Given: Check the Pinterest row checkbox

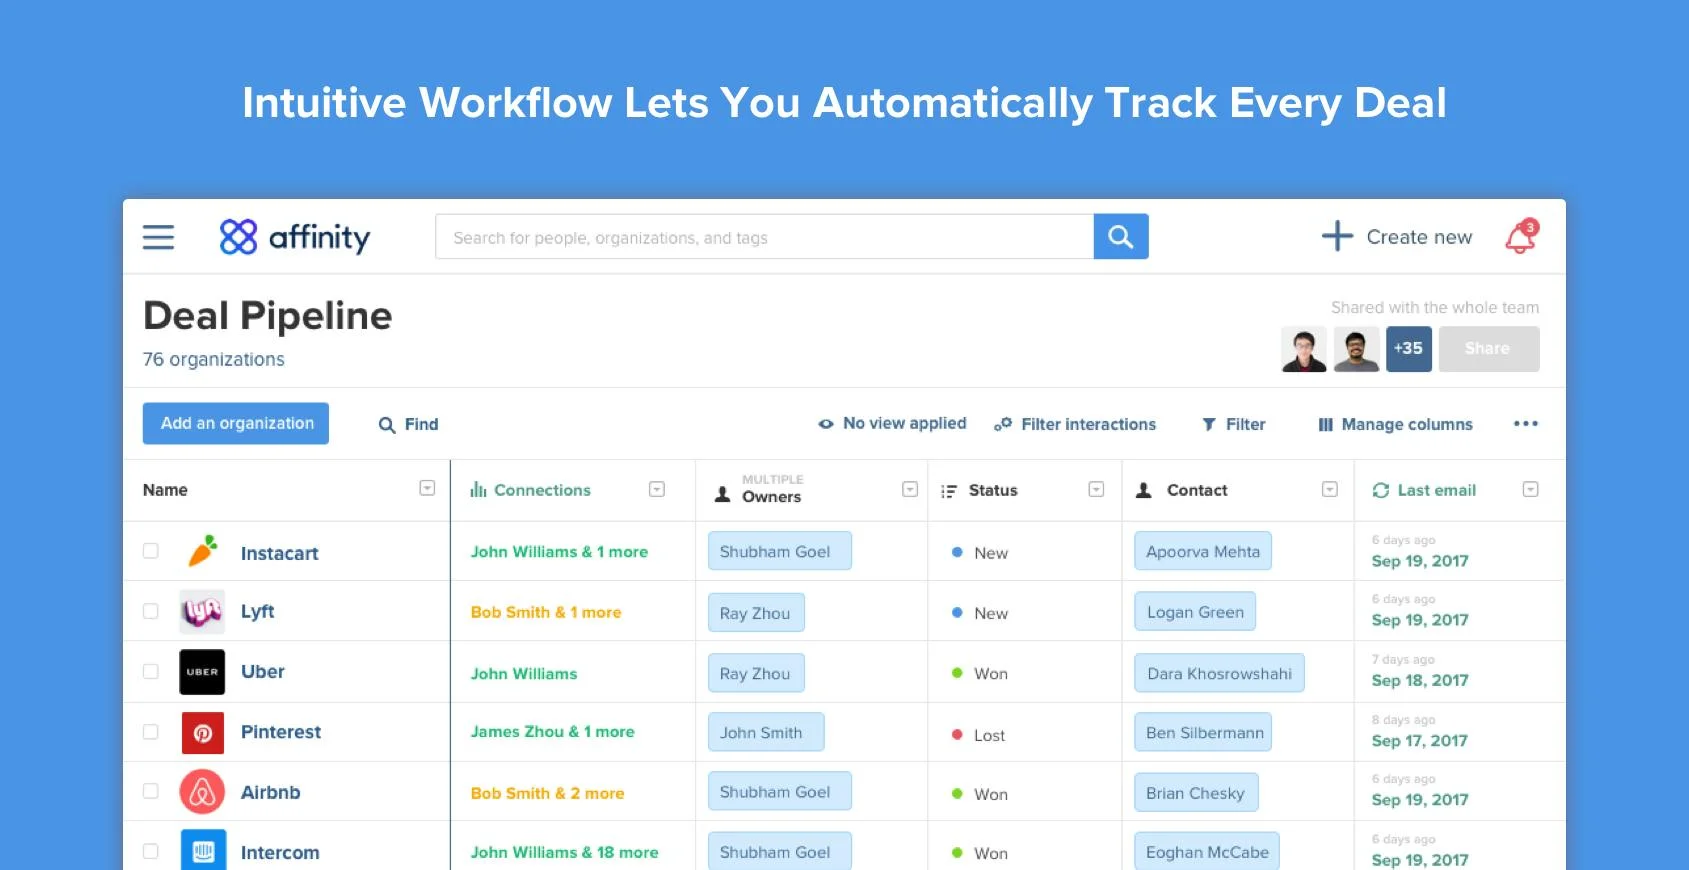Looking at the screenshot, I should point(151,732).
